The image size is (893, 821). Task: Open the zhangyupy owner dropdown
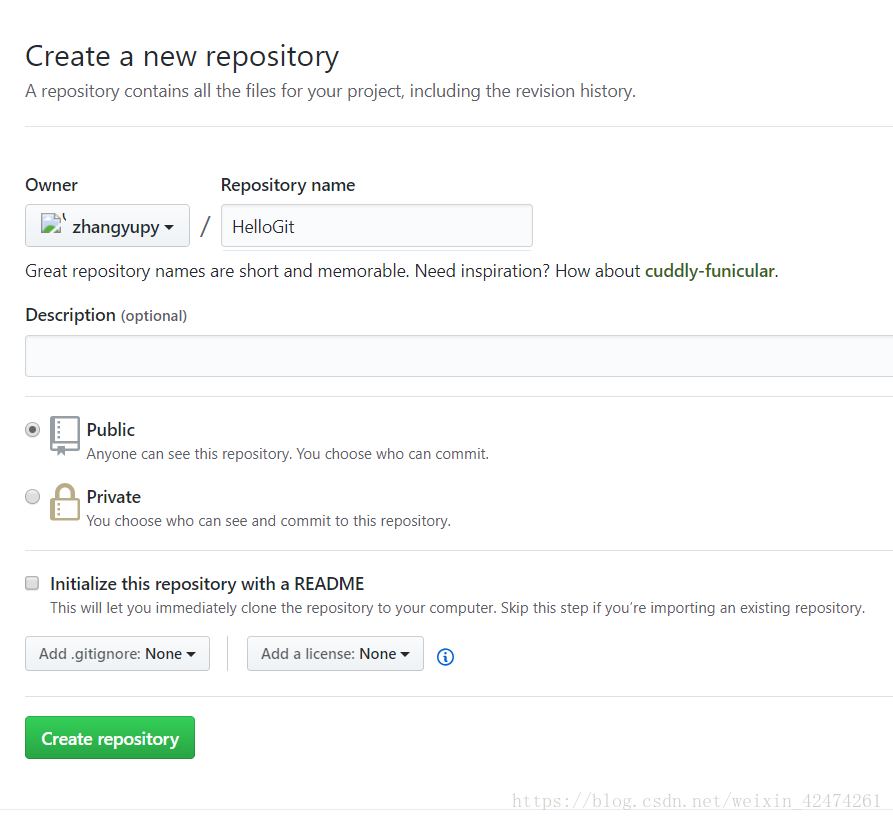pos(107,225)
